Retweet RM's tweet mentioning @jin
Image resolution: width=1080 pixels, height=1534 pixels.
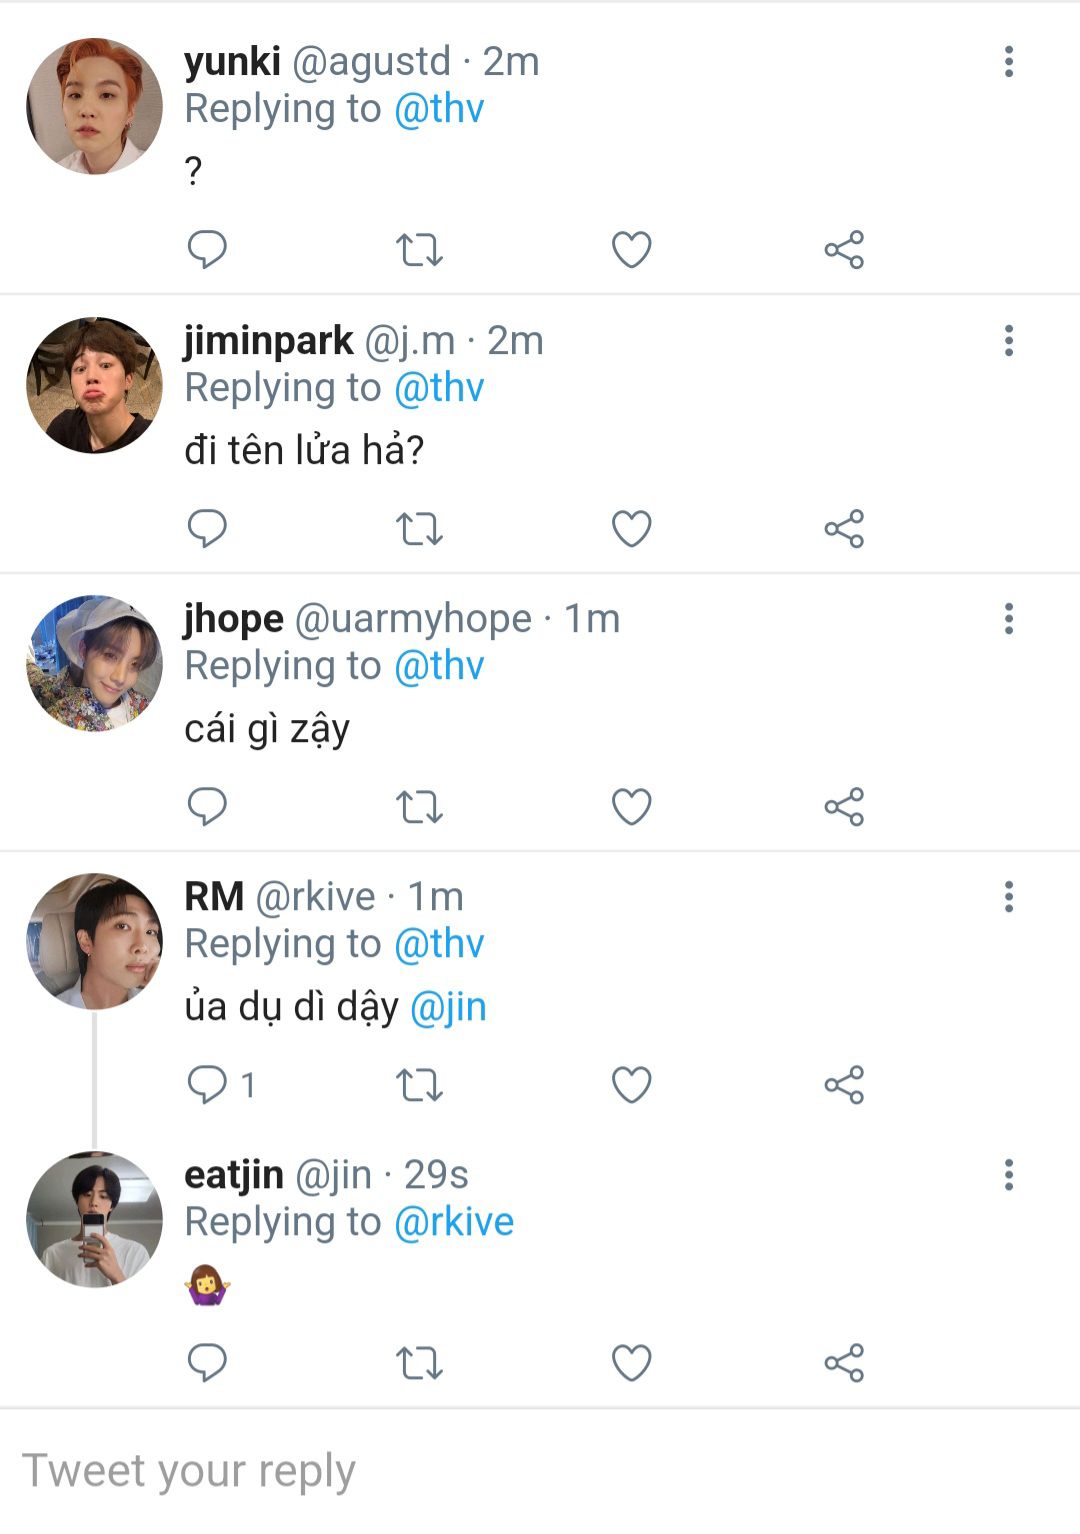click(419, 1084)
